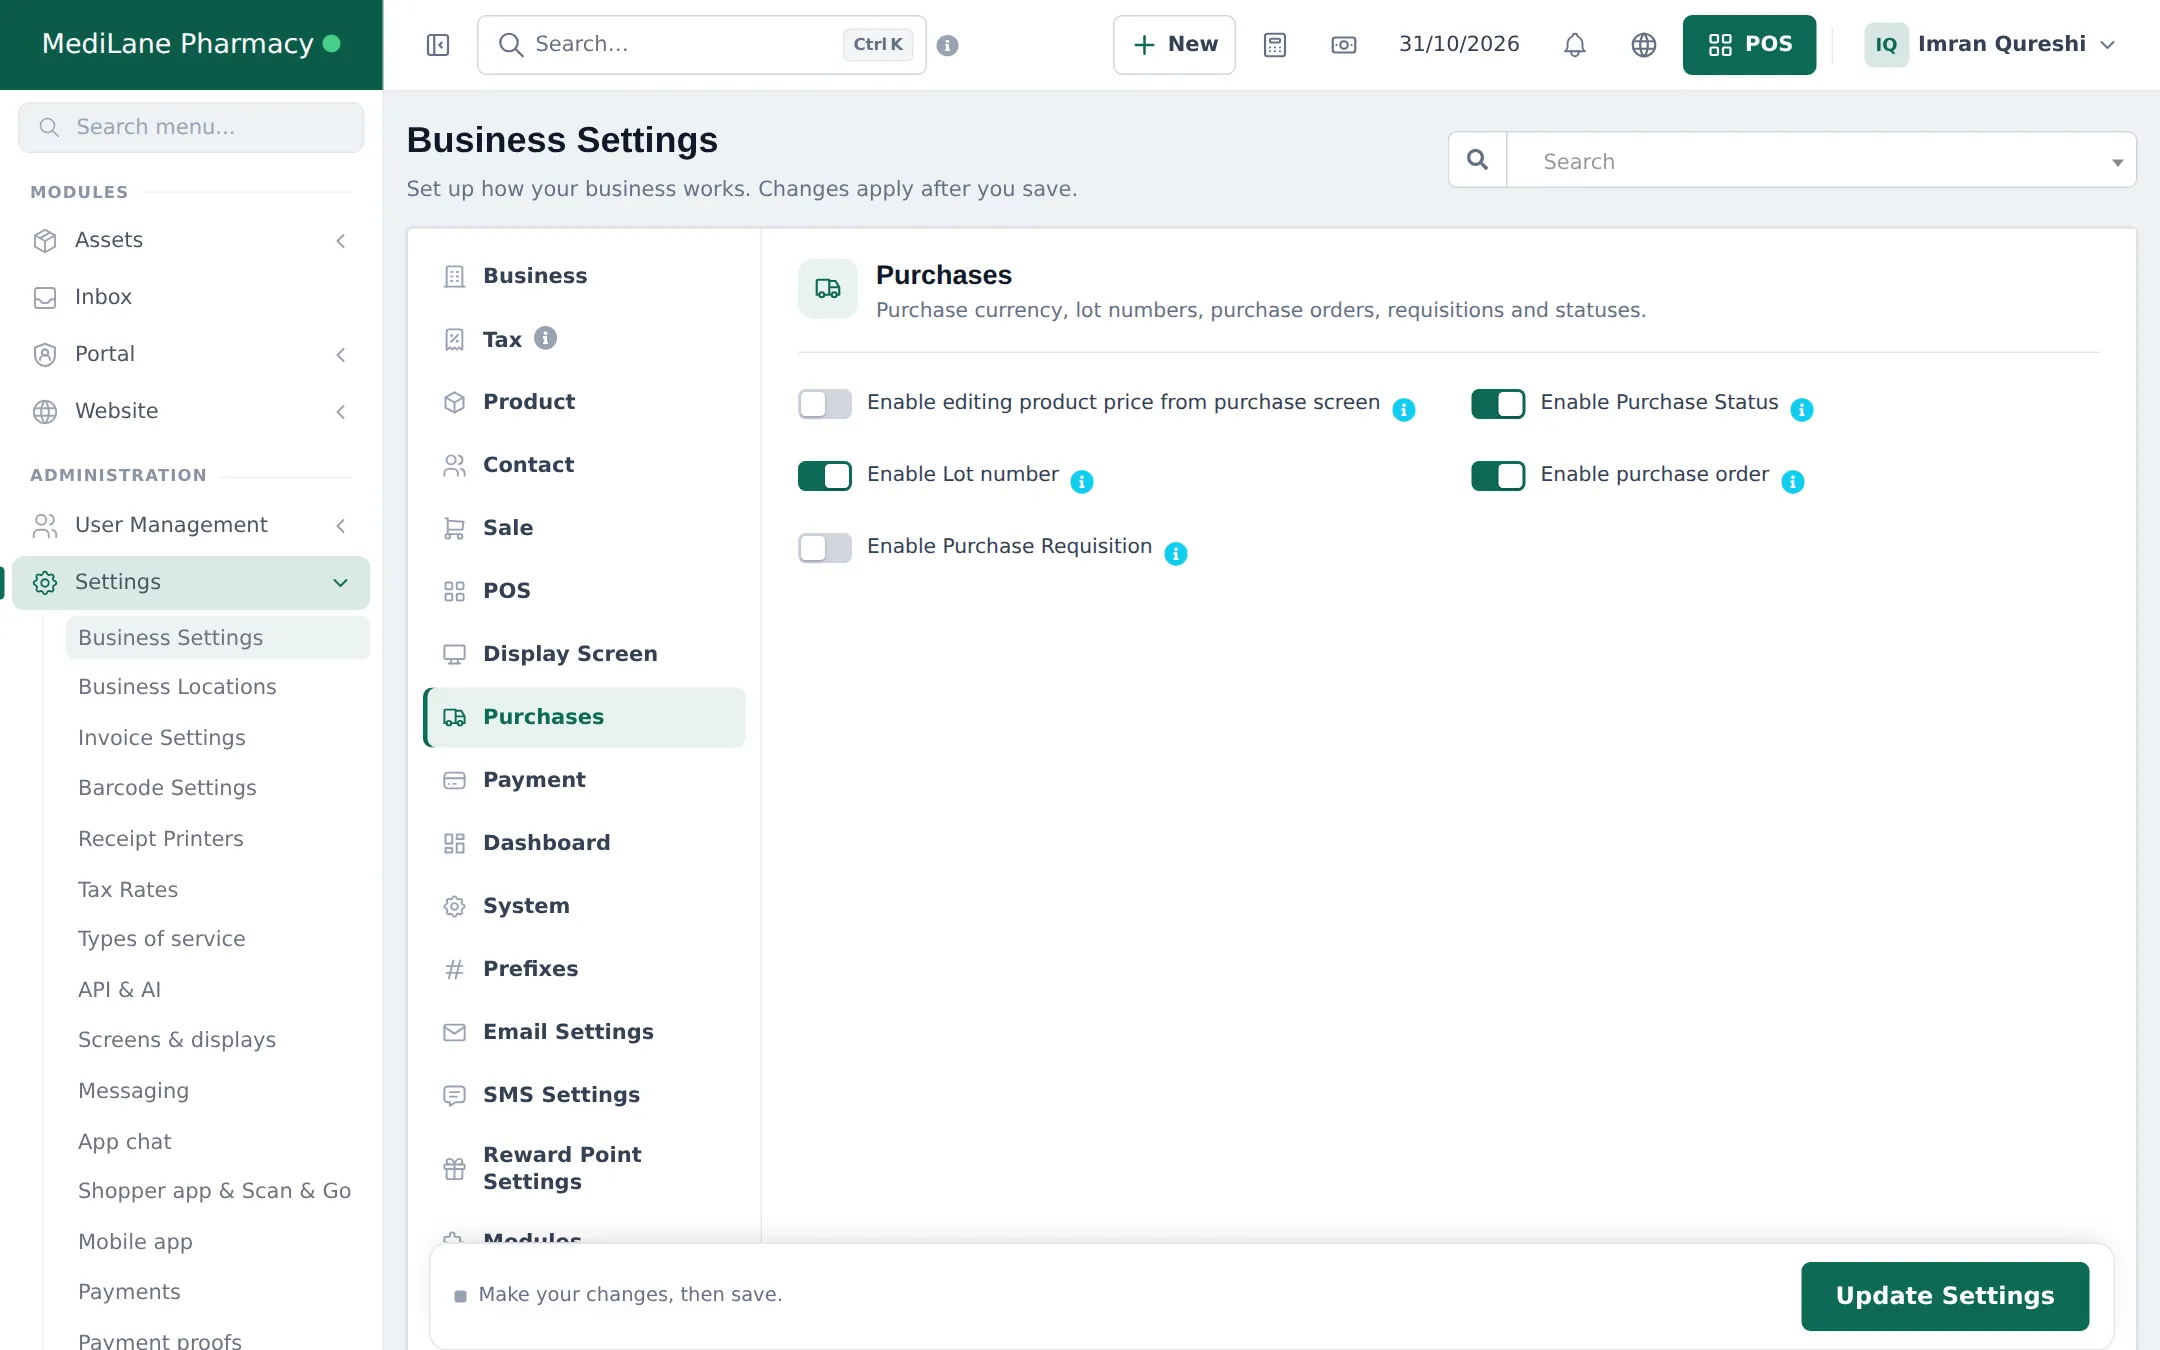Image resolution: width=2160 pixels, height=1350 pixels.
Task: Toggle Enable Lot number switch
Action: (x=825, y=476)
